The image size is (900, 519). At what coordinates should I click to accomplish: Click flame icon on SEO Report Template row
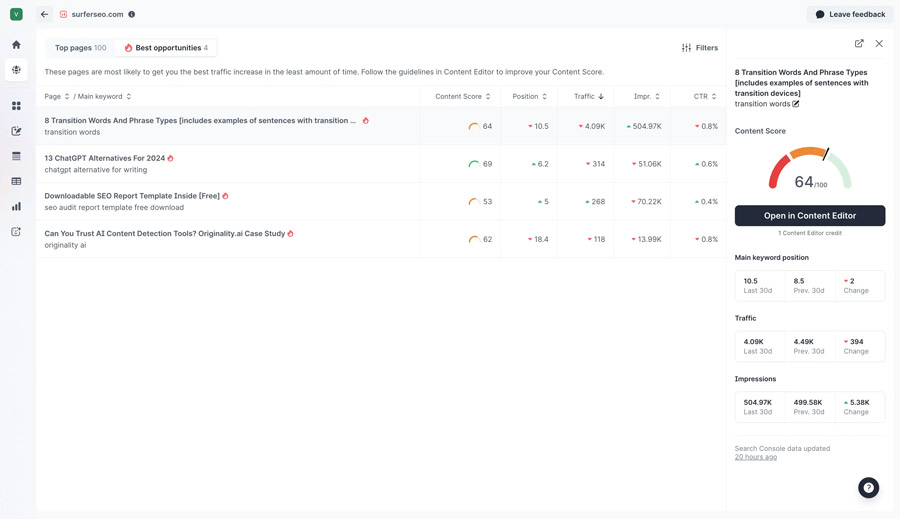[225, 196]
